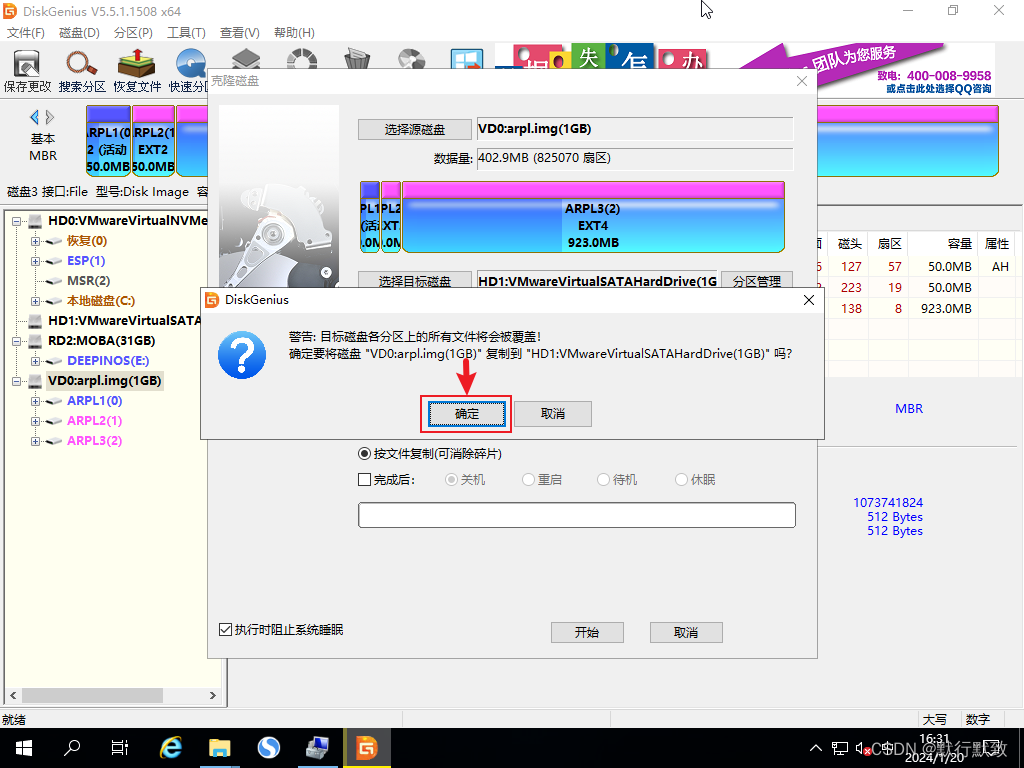Viewport: 1024px width, 768px height.
Task: Expand the ESP(1) partition node
Action: point(36,261)
